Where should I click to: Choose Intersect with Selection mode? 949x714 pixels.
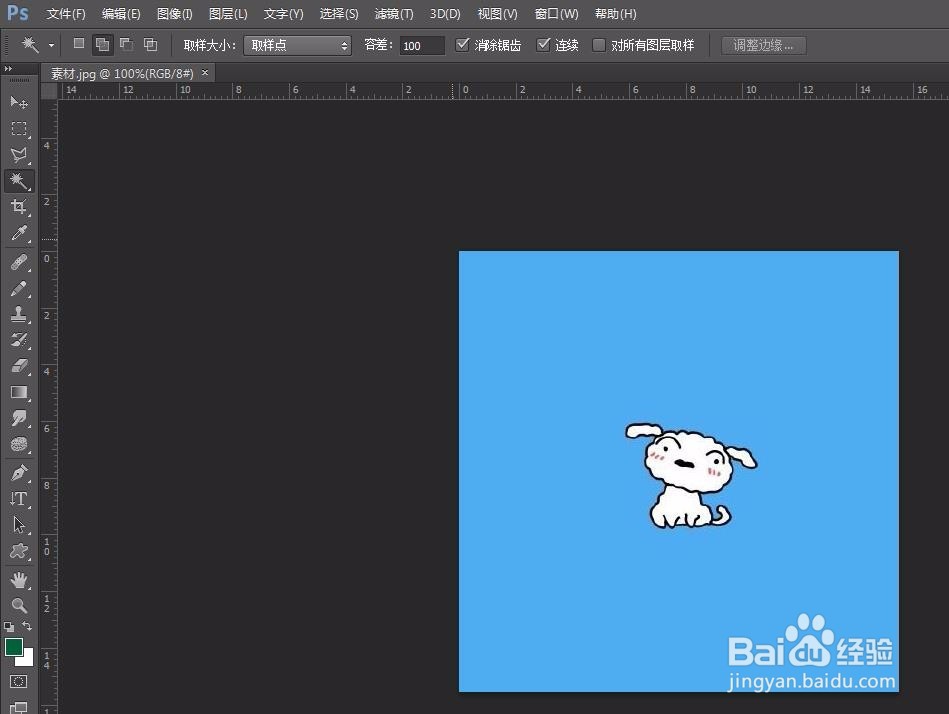150,44
